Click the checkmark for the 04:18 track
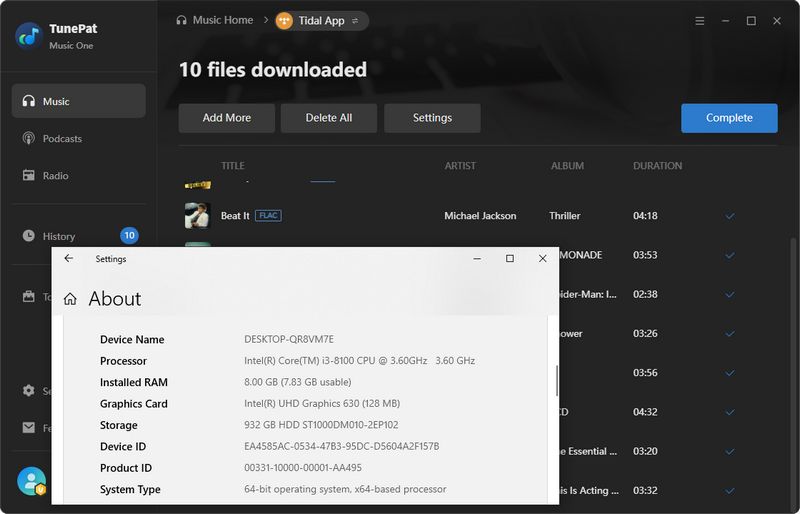 730,216
